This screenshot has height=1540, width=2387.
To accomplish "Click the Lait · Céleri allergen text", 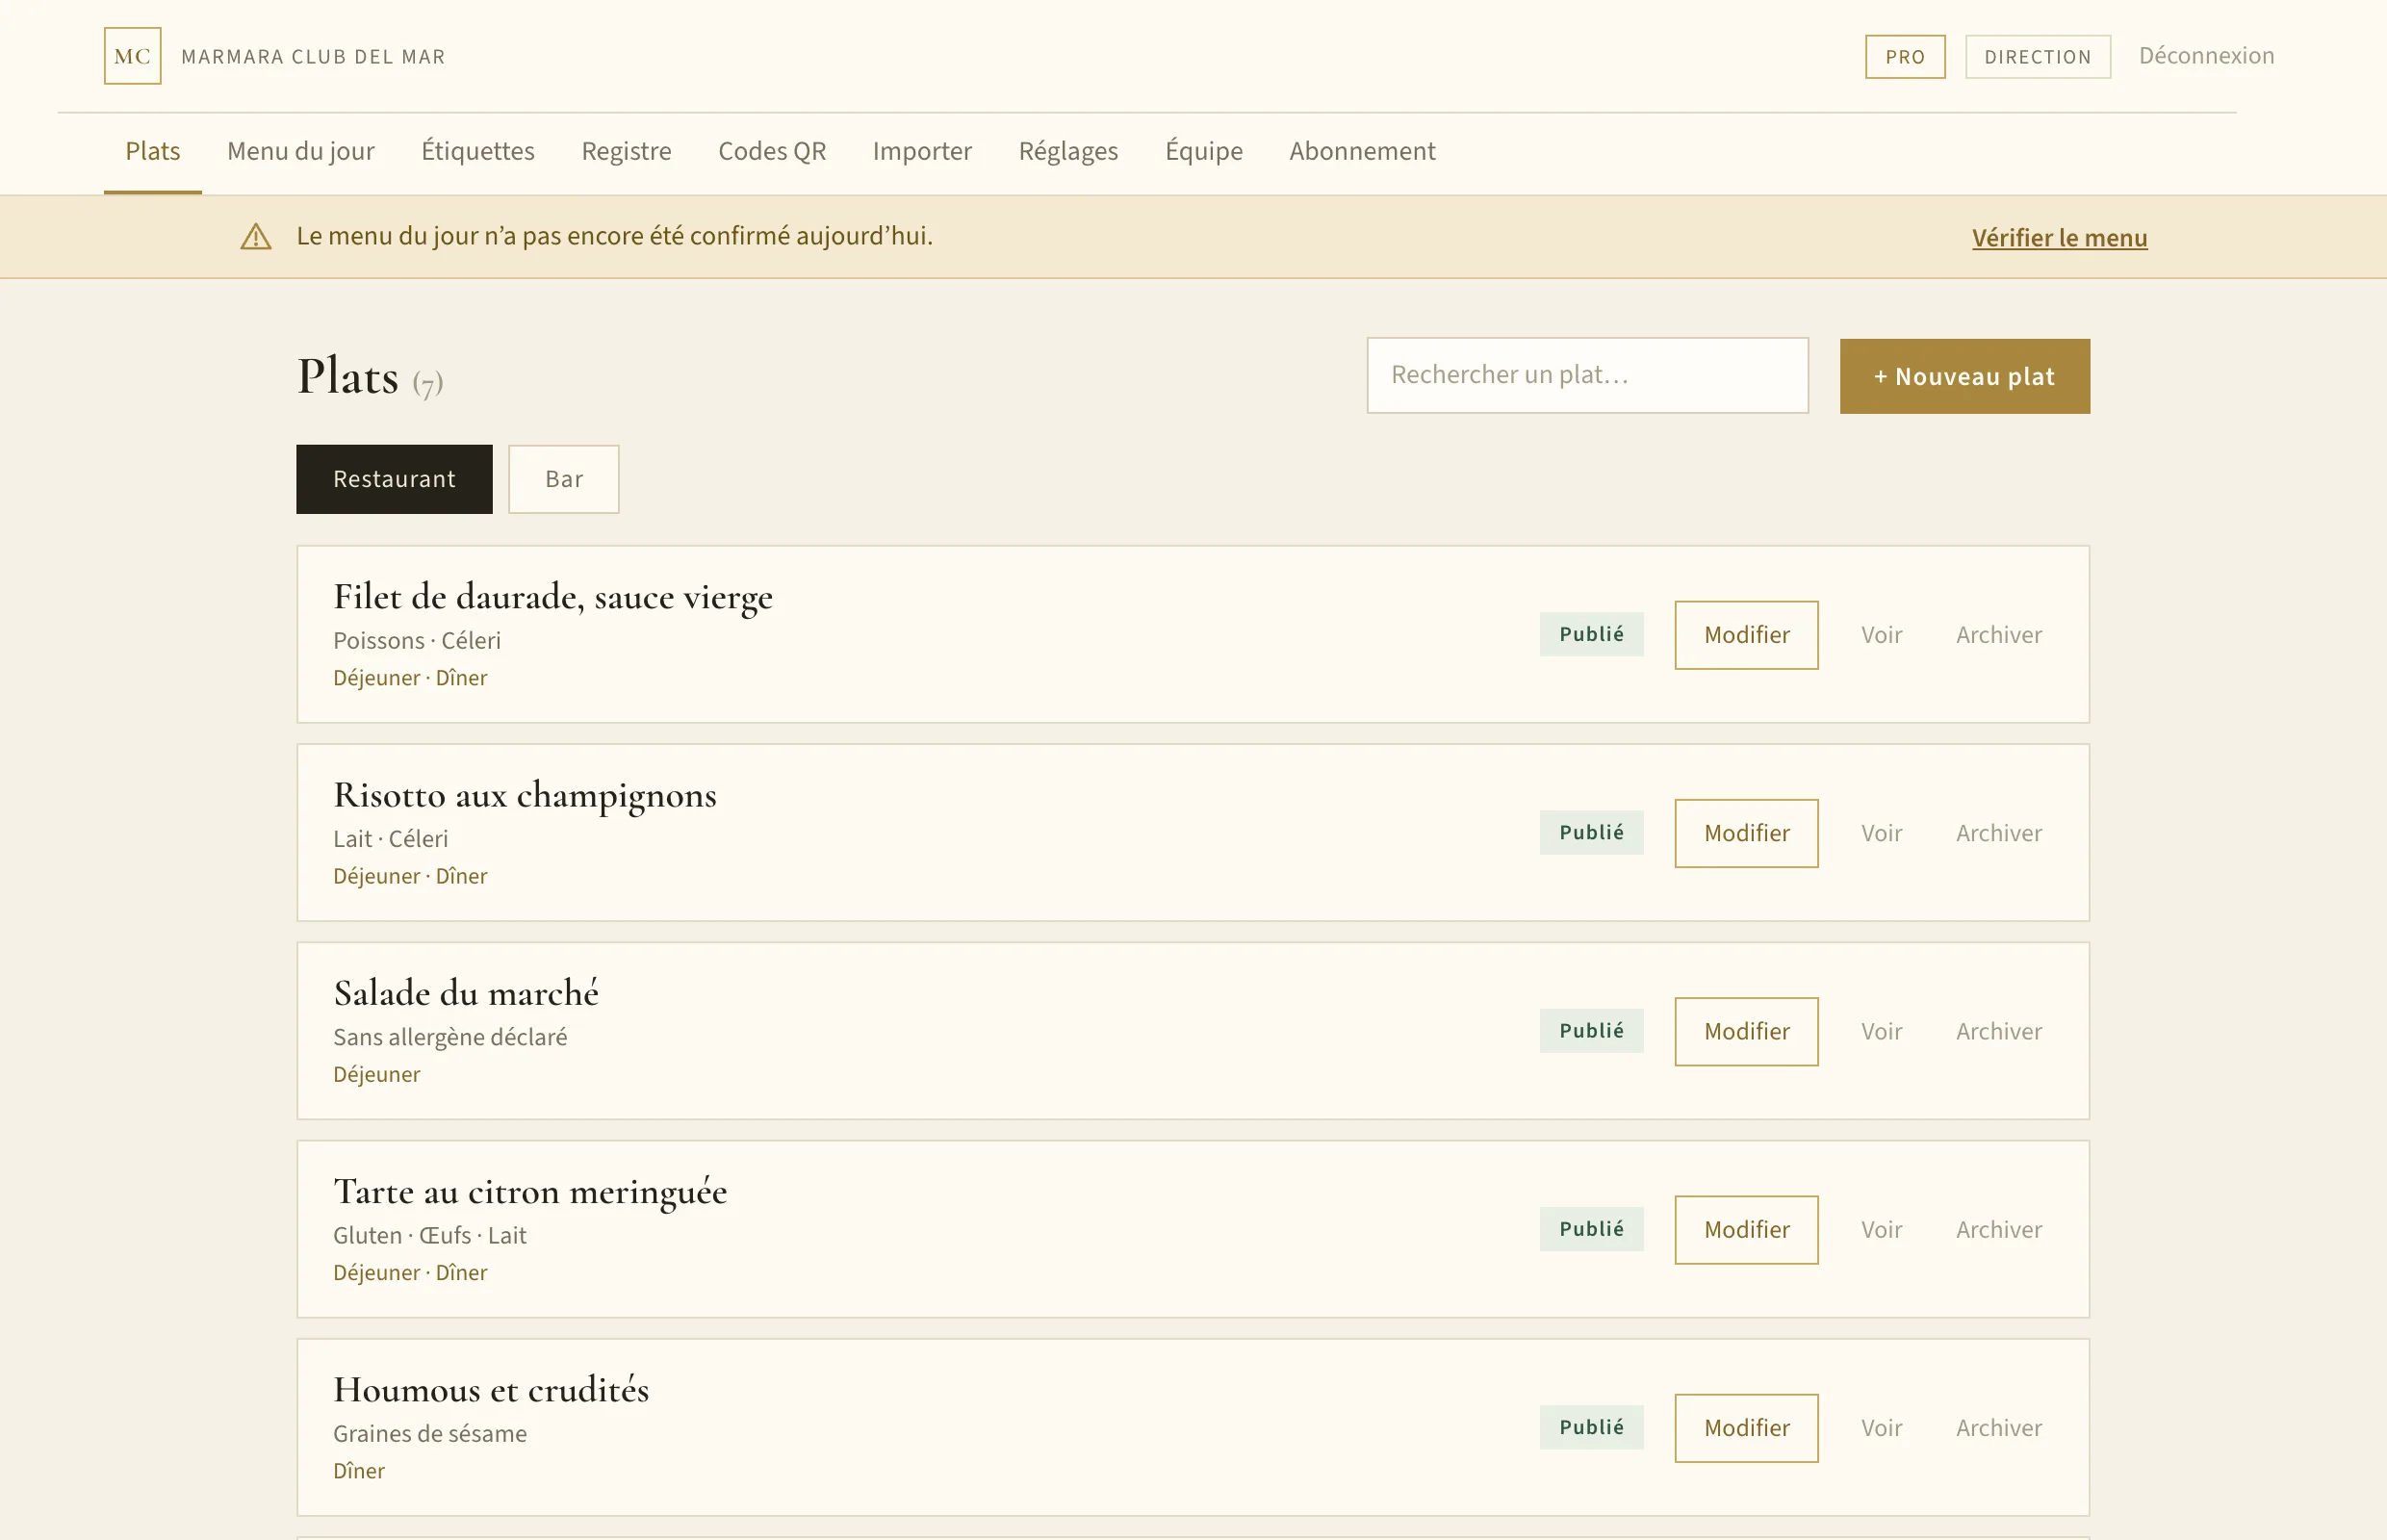I will pyautogui.click(x=391, y=839).
